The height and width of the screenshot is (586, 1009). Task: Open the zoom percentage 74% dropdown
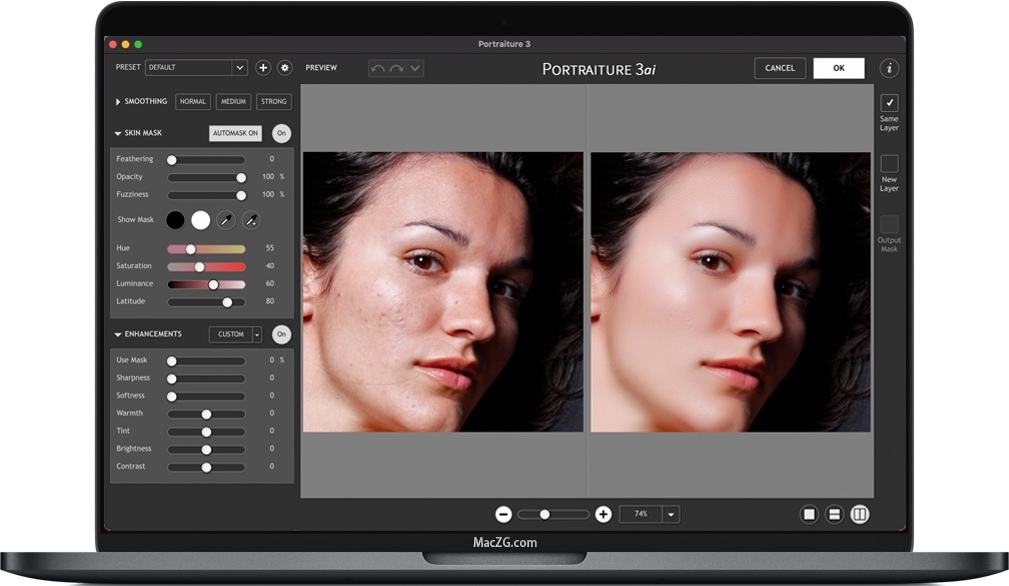coord(671,514)
